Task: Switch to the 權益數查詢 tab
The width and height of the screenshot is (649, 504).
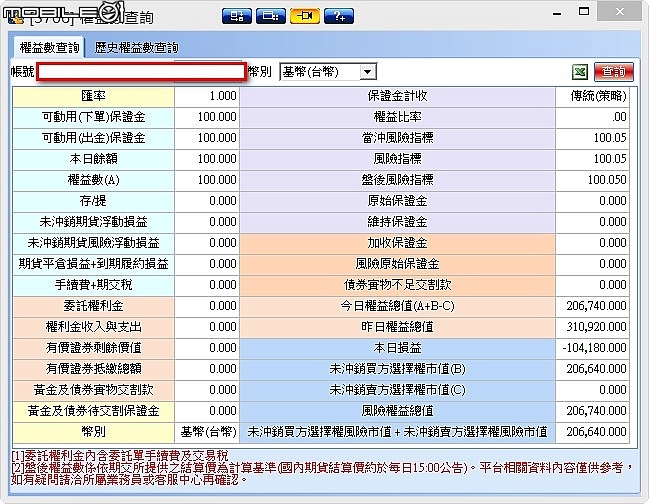Action: pyautogui.click(x=49, y=48)
